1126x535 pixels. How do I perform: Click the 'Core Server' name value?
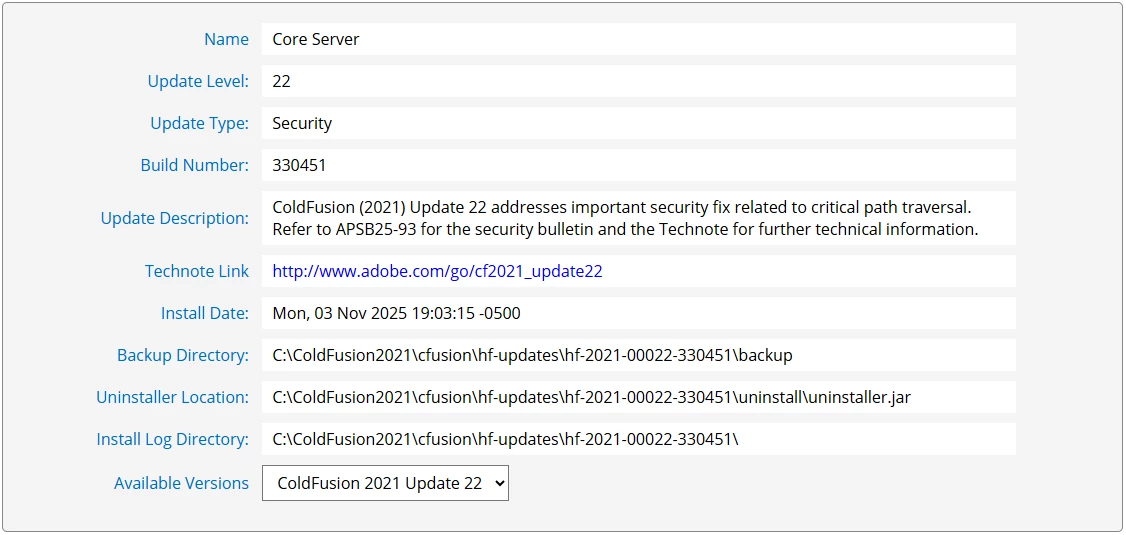tap(316, 39)
